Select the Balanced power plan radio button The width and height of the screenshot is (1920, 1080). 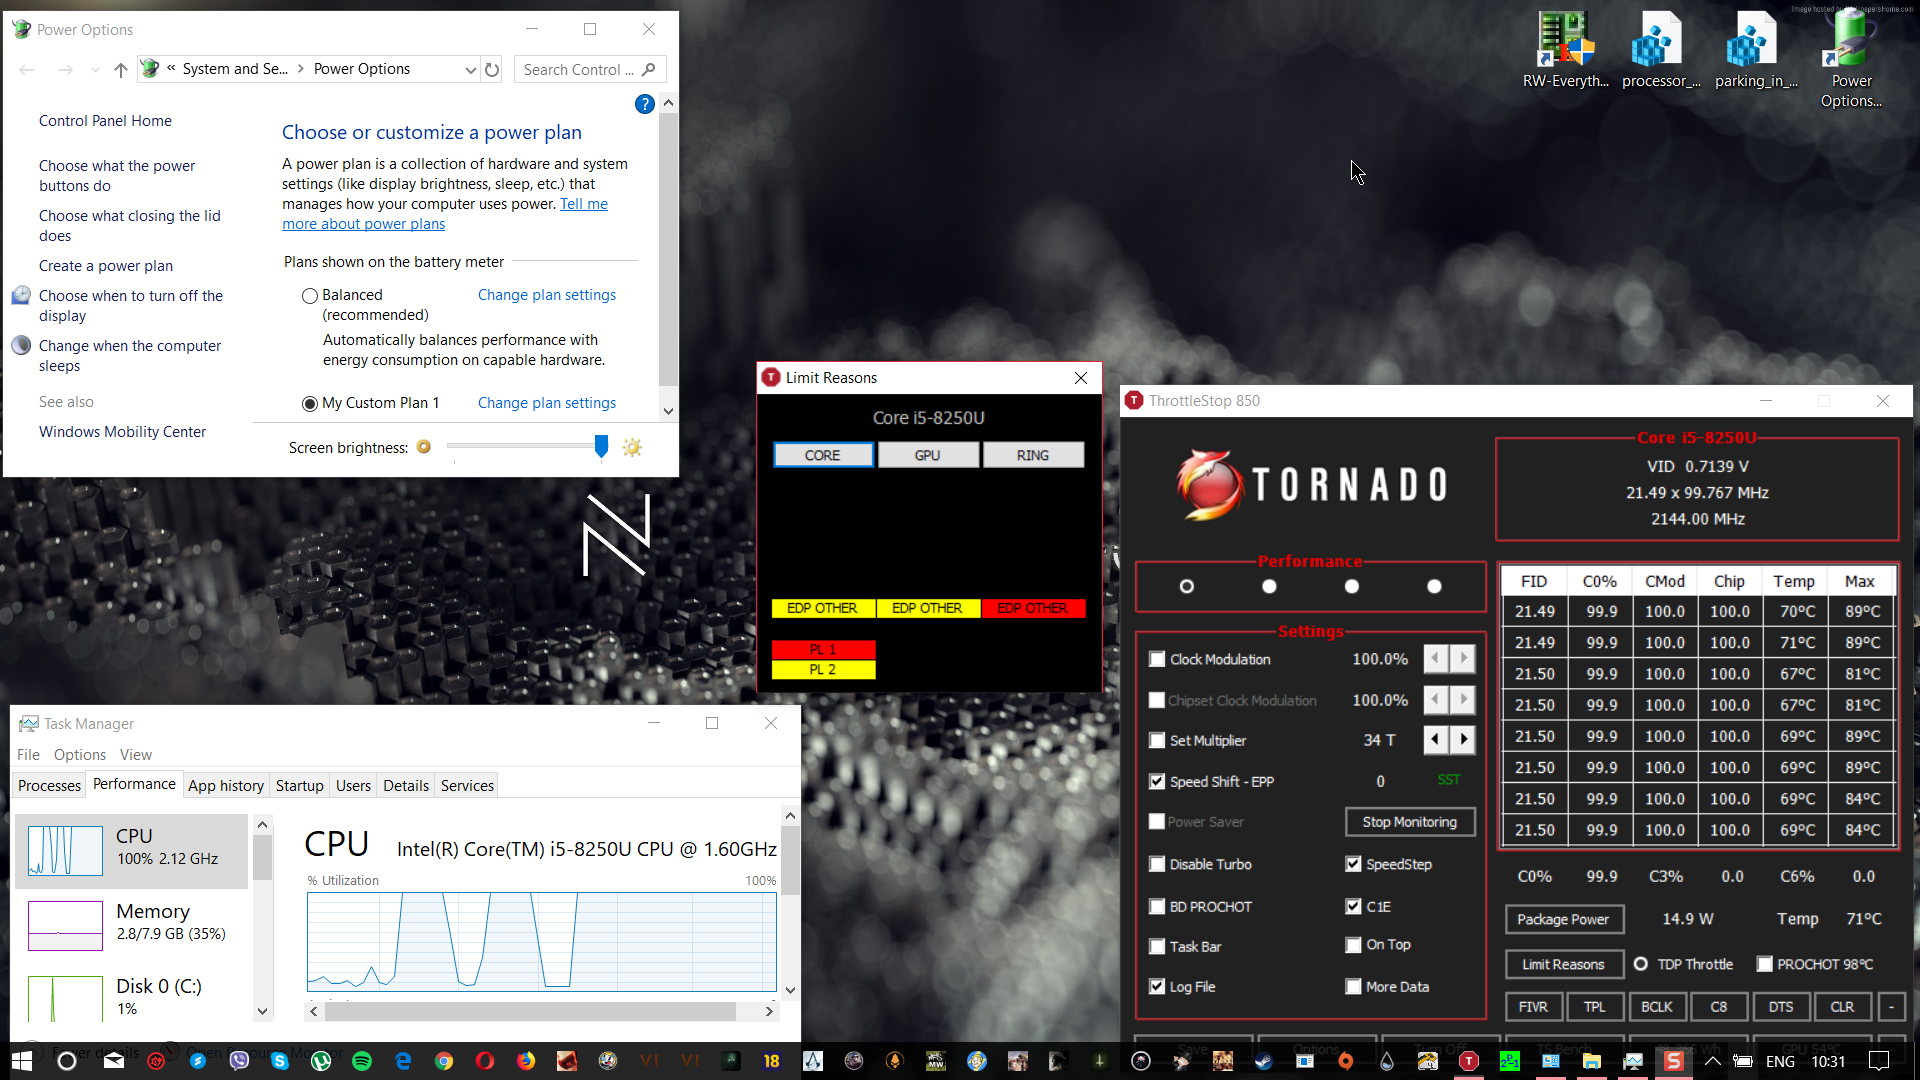310,296
